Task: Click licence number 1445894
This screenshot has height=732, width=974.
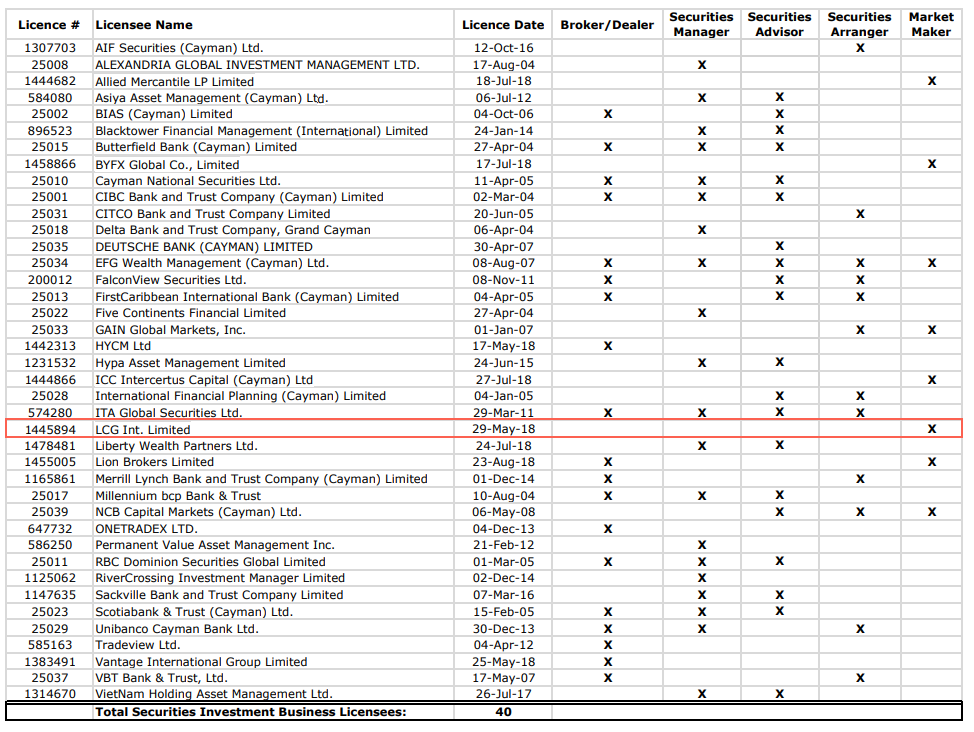Action: (x=49, y=430)
